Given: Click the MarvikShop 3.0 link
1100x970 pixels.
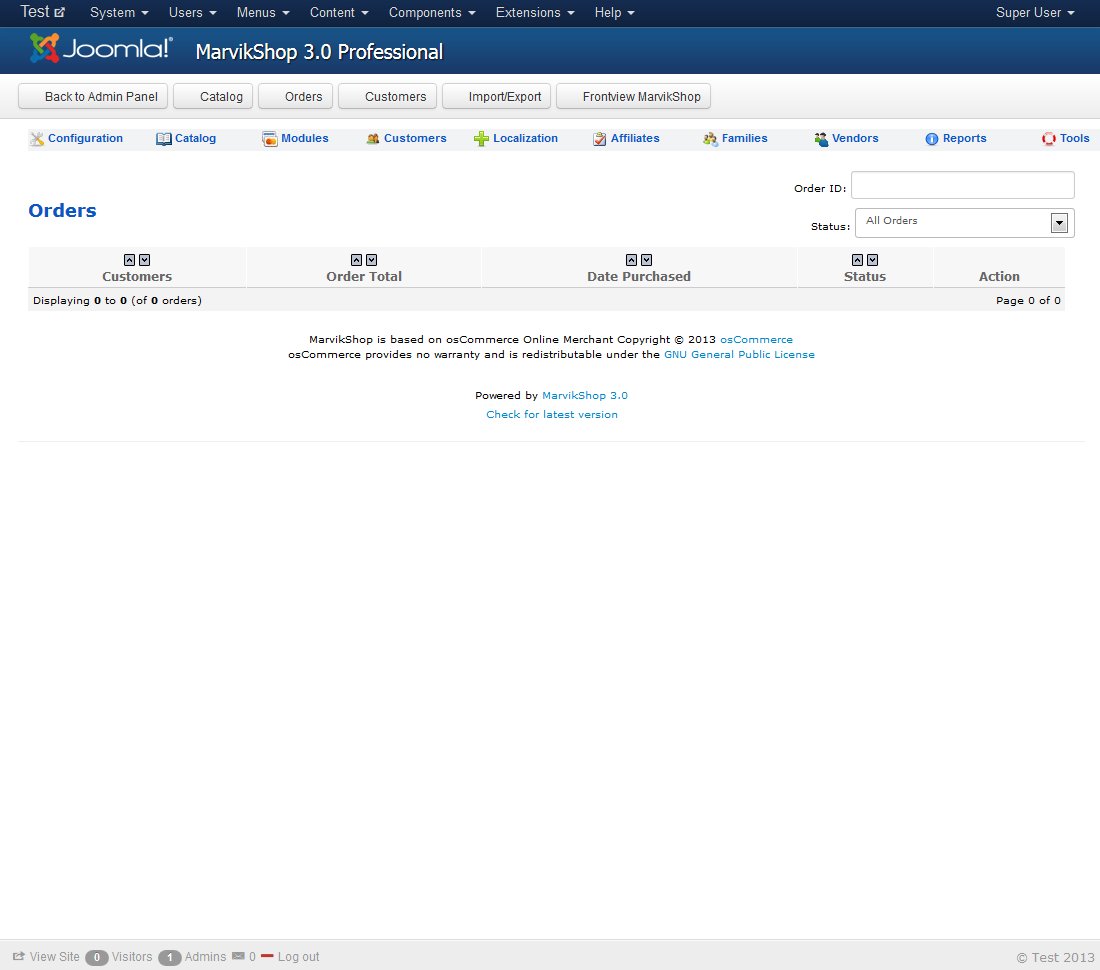Looking at the screenshot, I should (x=585, y=396).
